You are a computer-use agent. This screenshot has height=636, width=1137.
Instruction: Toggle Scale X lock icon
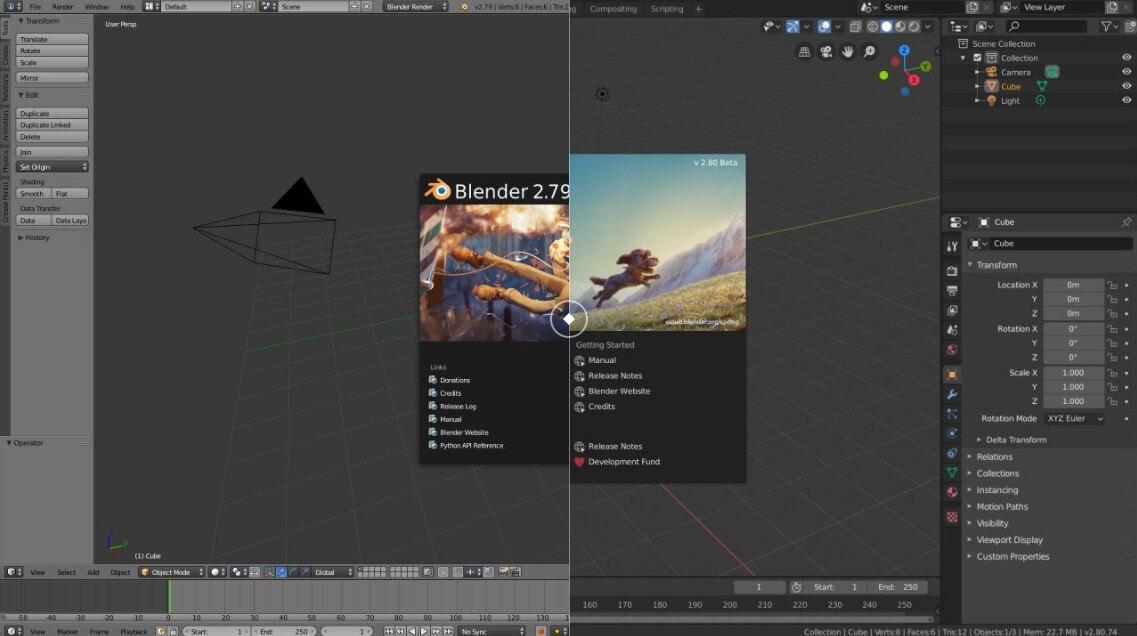(1112, 373)
